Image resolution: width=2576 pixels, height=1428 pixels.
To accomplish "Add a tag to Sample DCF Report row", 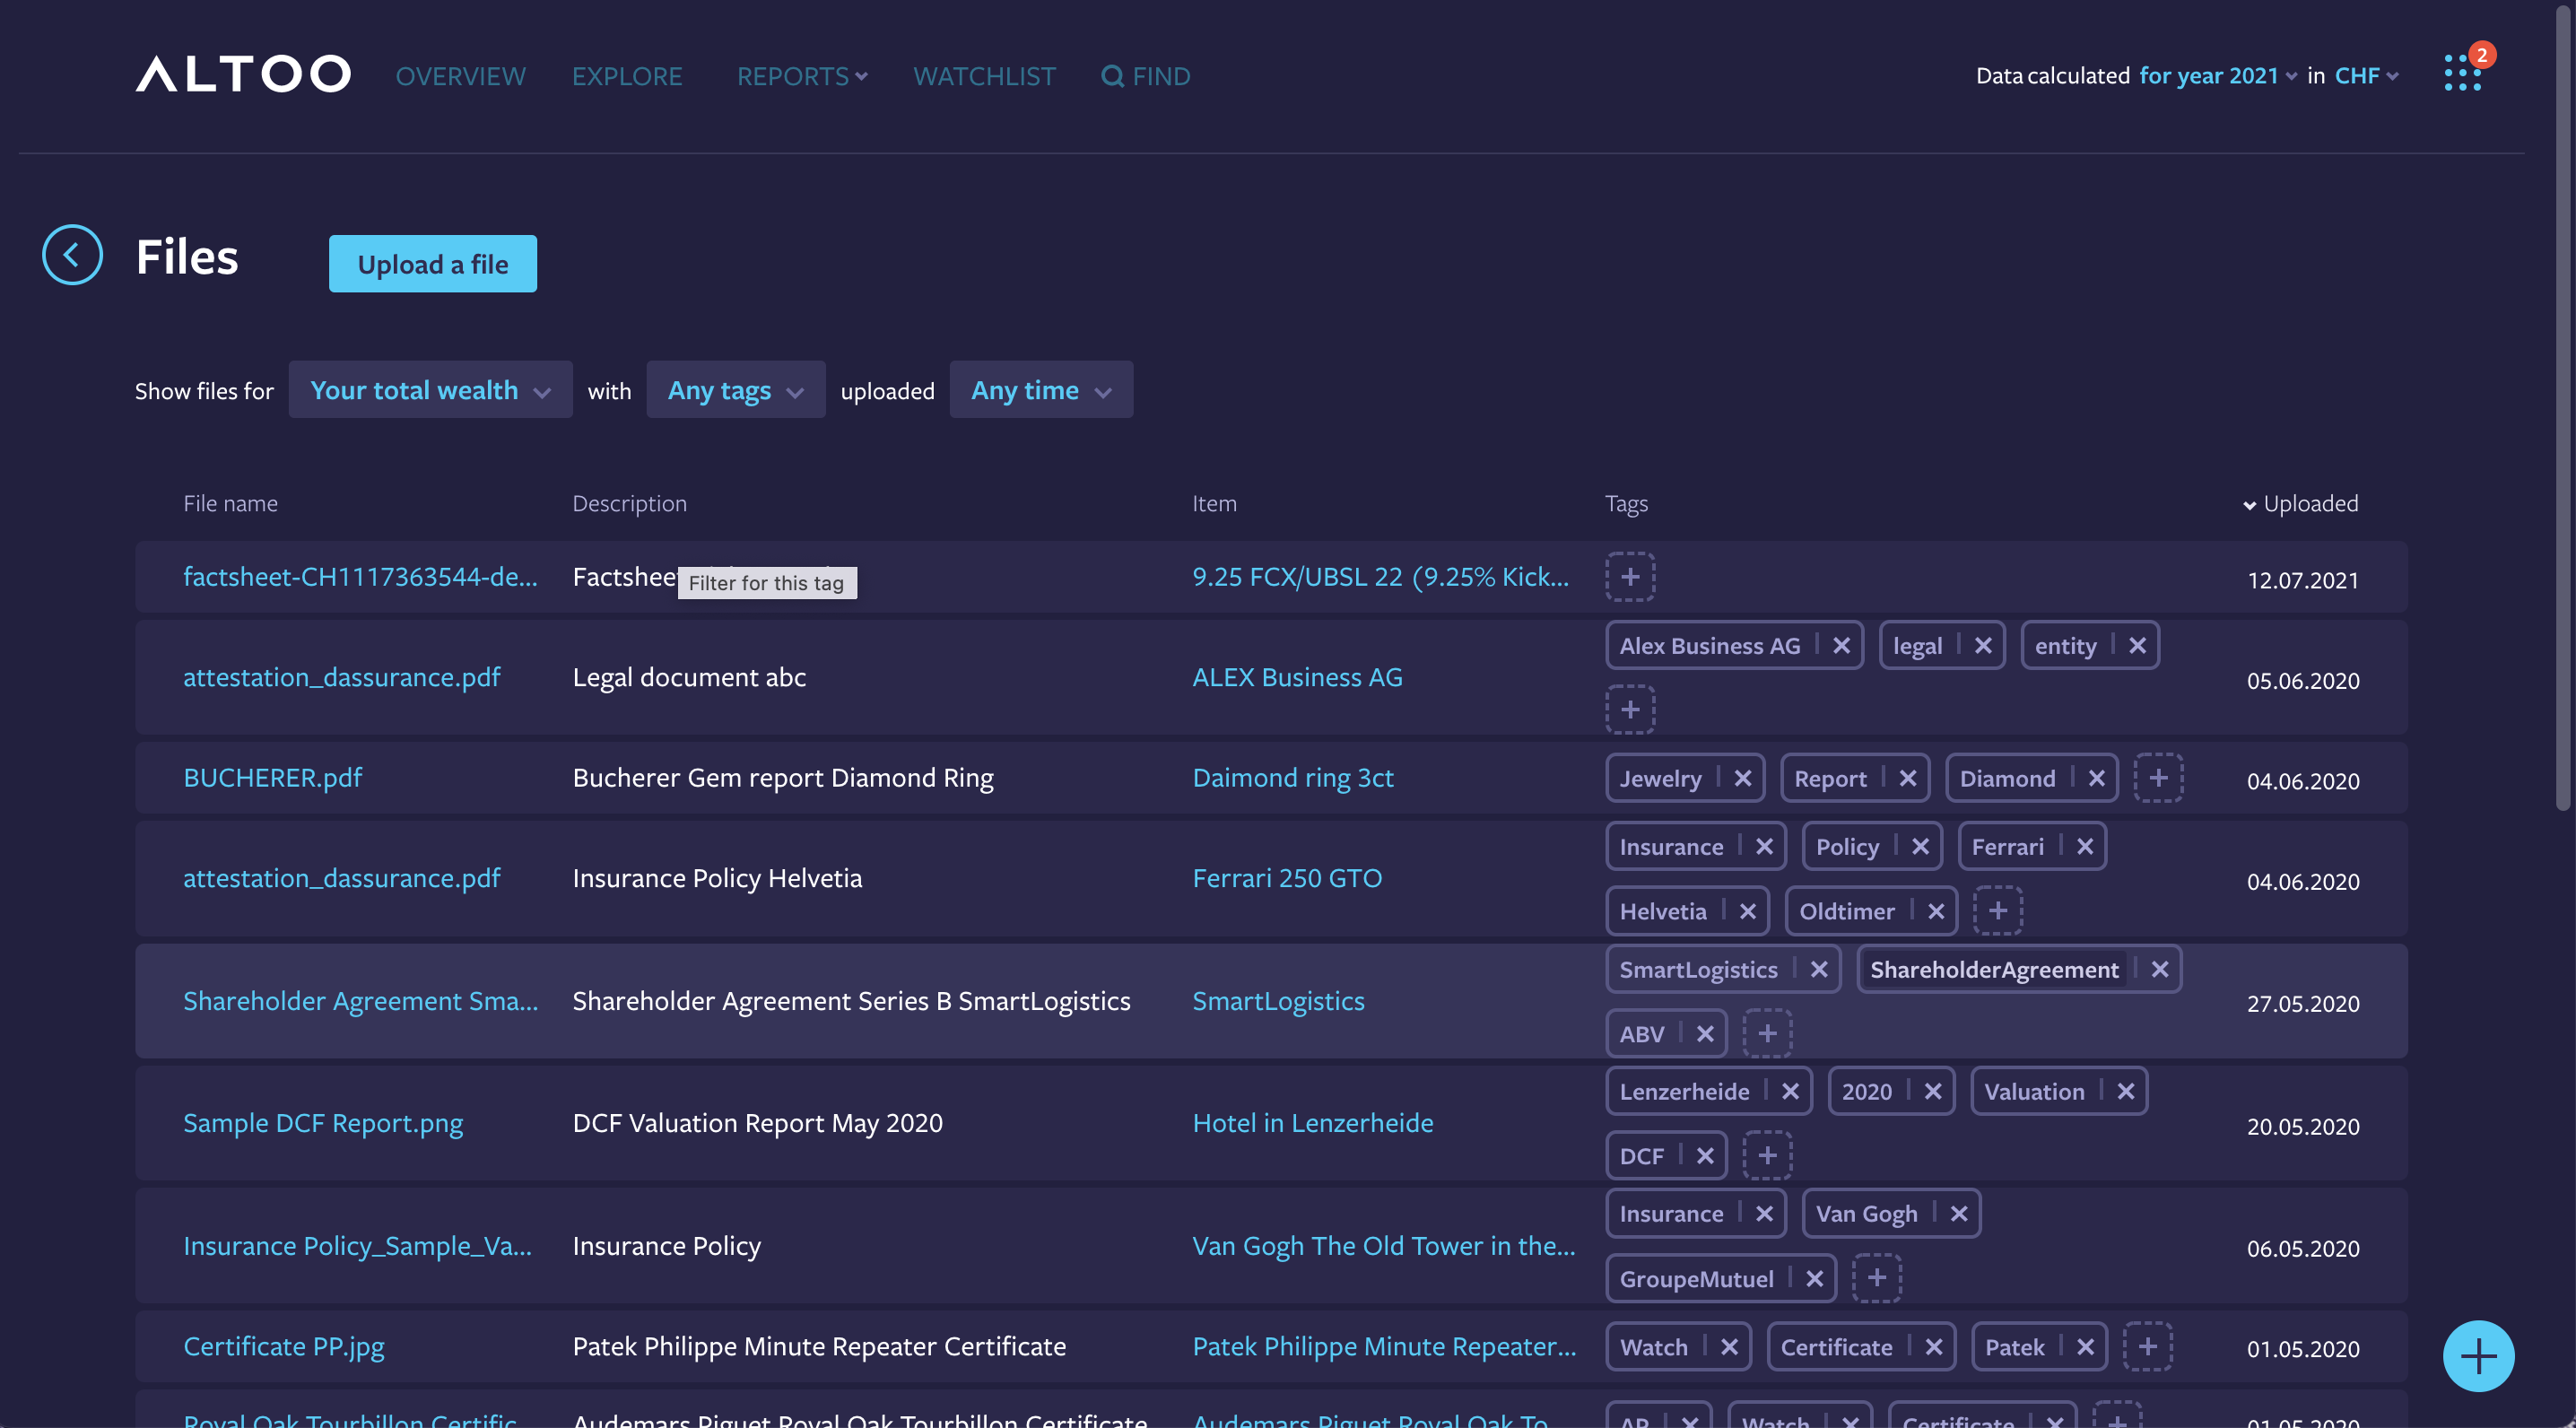I will [x=1767, y=1155].
